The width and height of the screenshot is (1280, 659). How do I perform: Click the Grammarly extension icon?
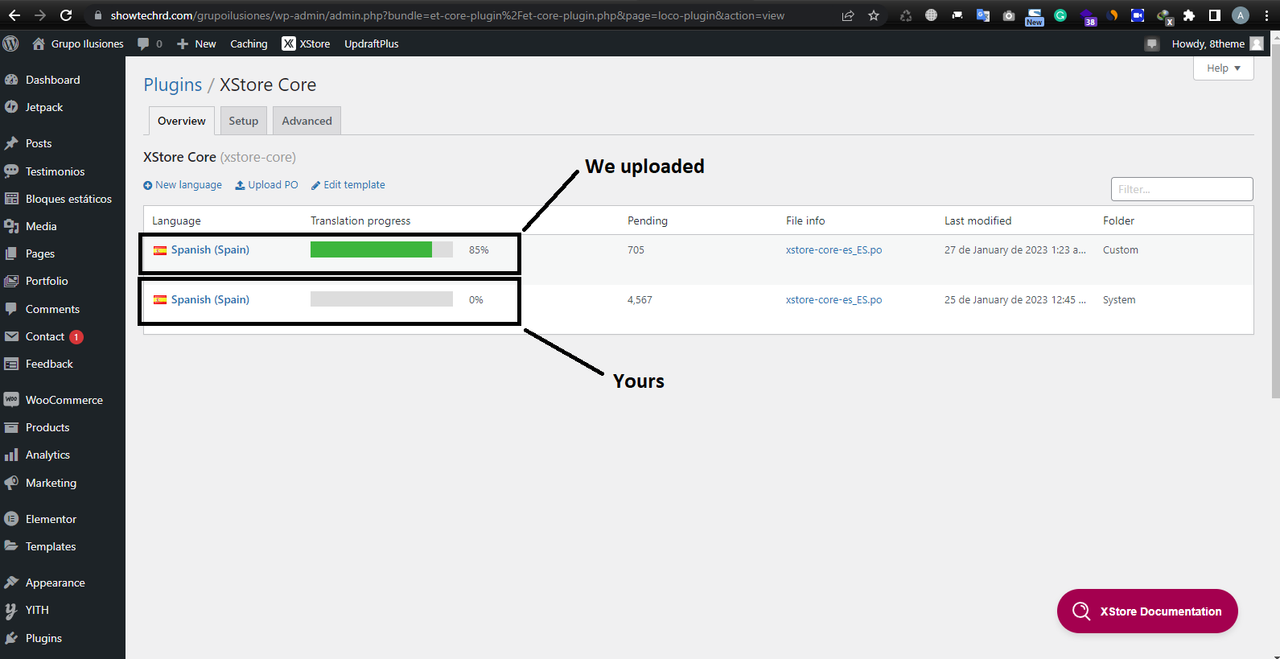pos(1060,15)
